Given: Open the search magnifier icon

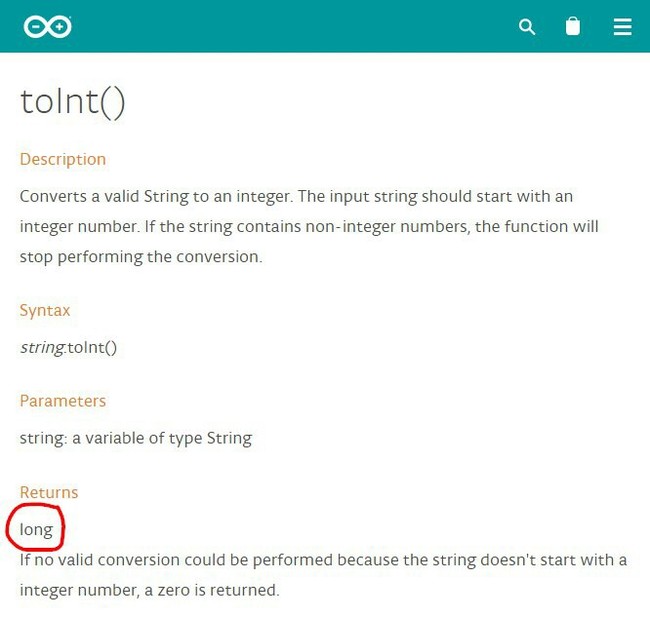Looking at the screenshot, I should click(527, 27).
